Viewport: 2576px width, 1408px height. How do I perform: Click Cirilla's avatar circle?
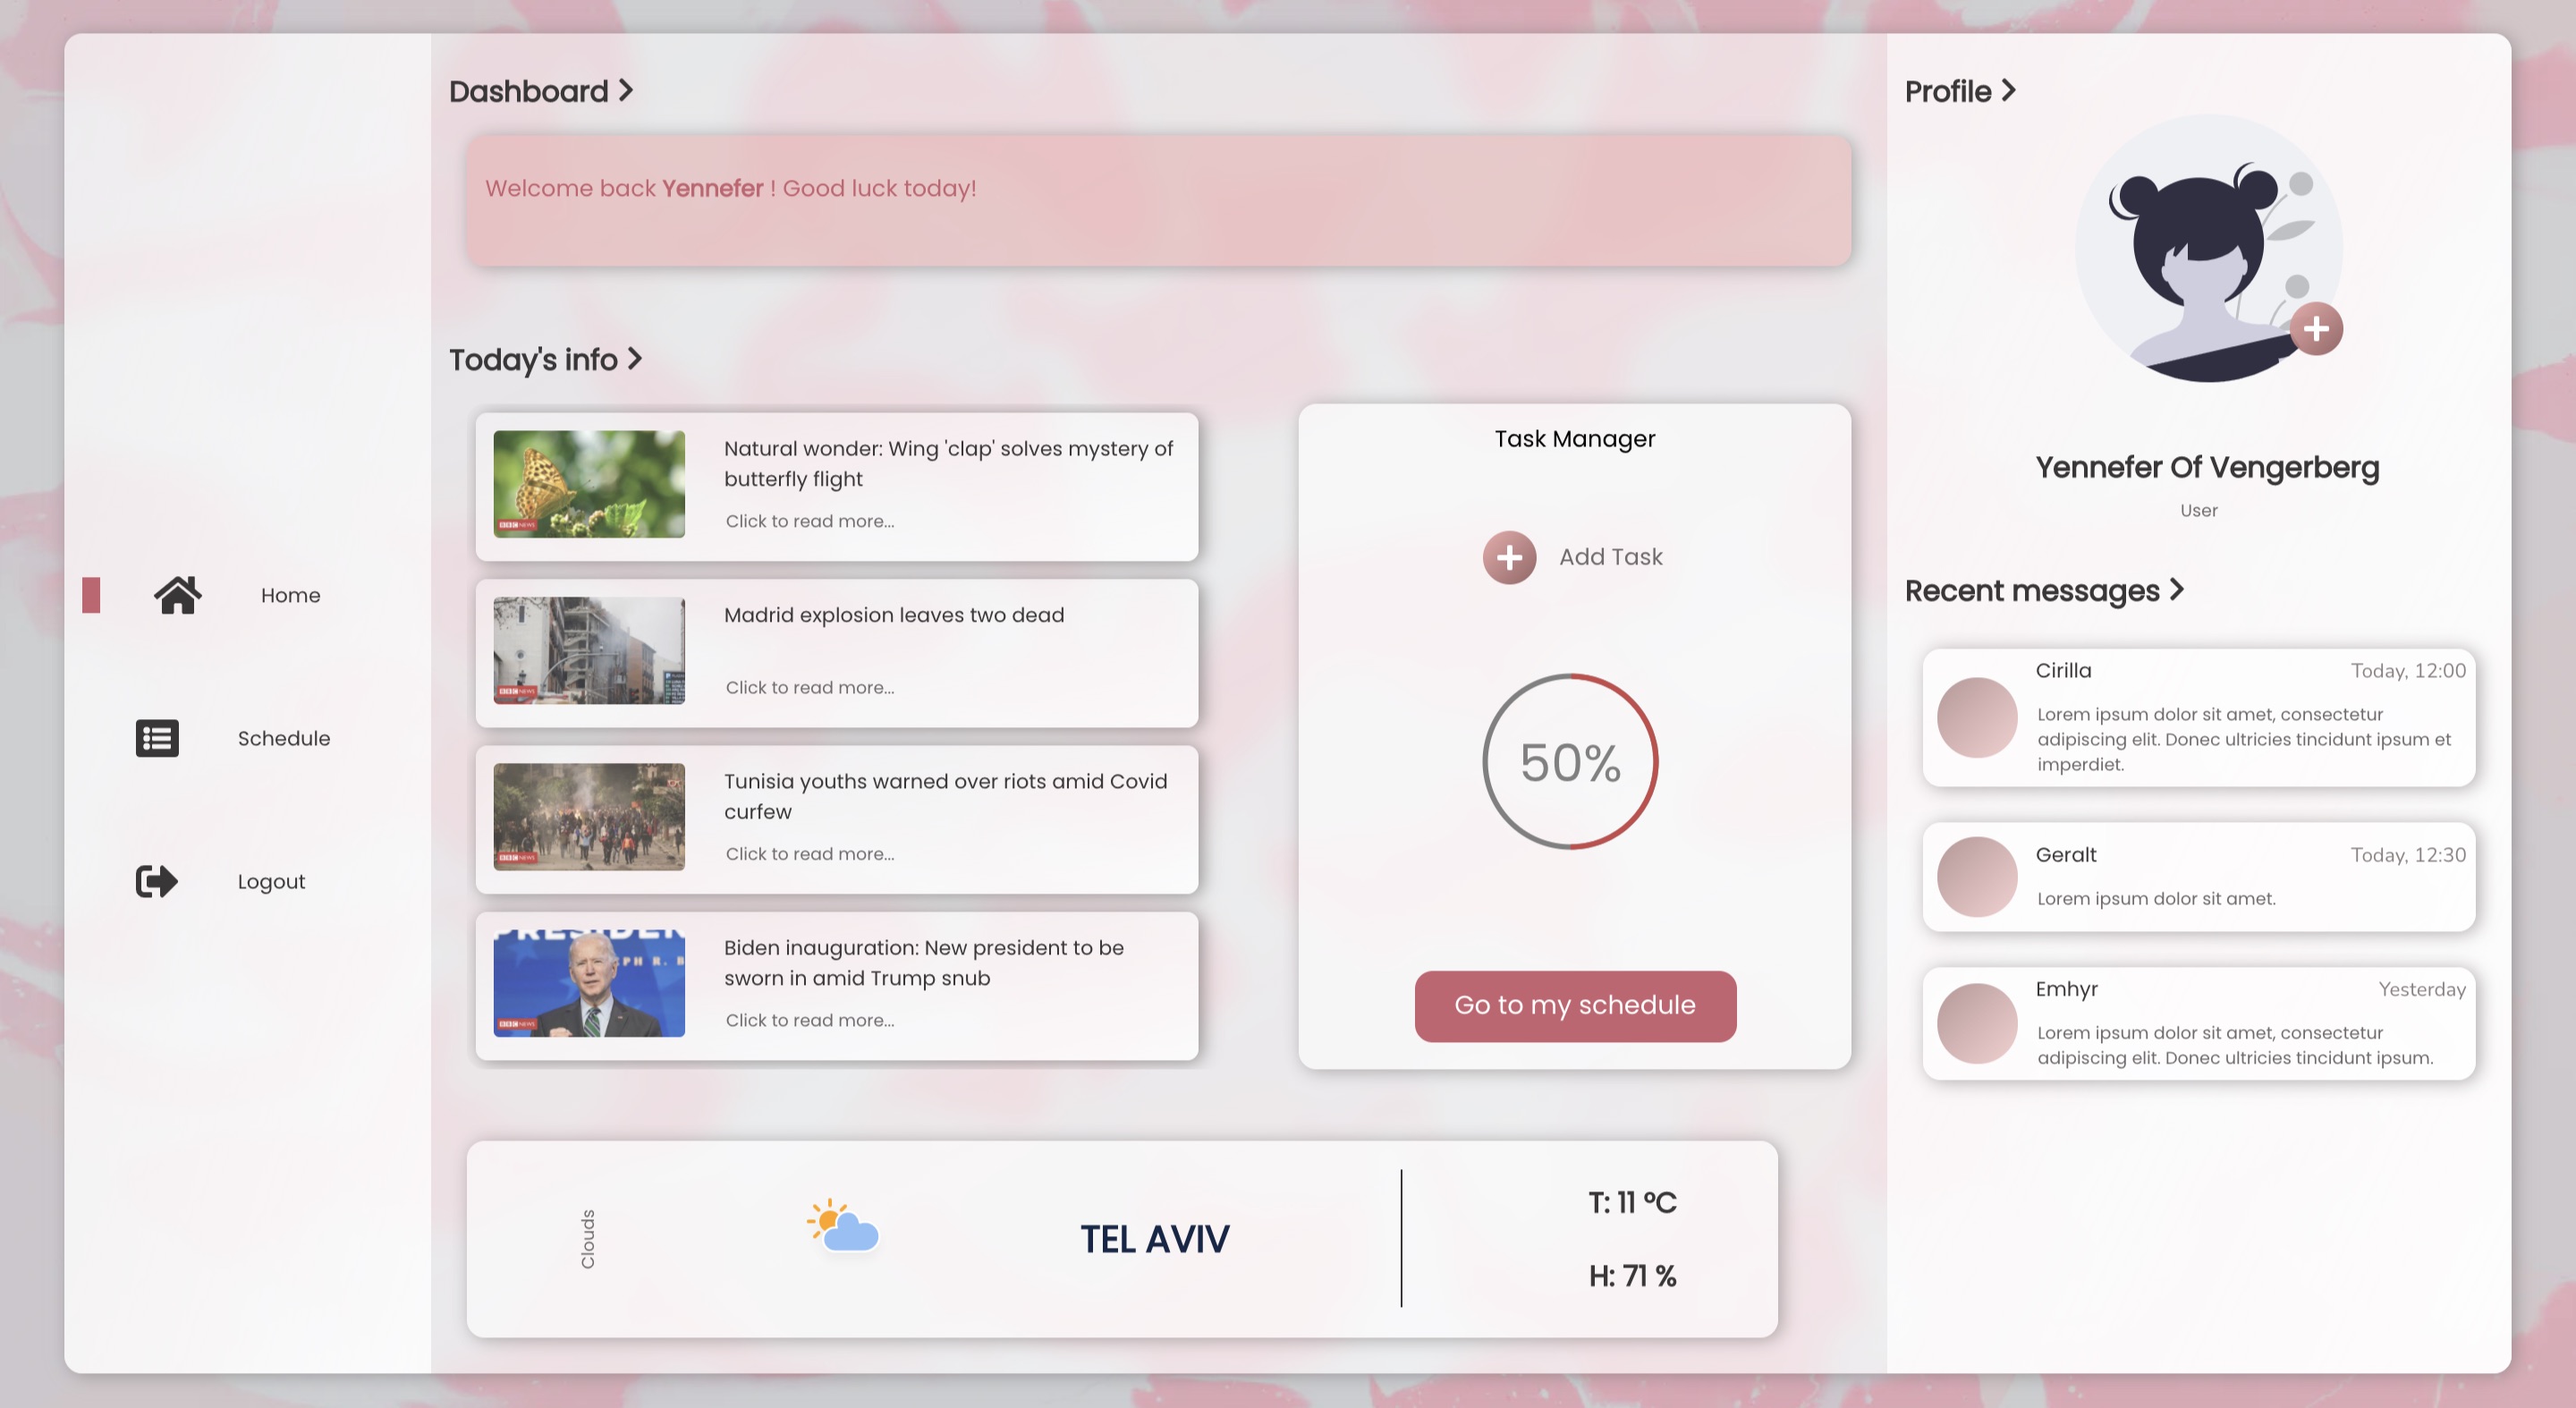[1977, 718]
